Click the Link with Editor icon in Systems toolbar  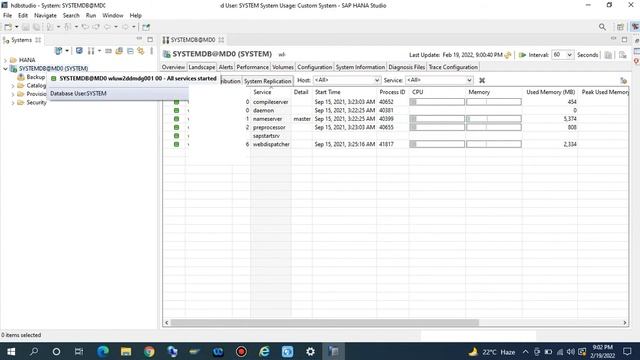point(140,51)
